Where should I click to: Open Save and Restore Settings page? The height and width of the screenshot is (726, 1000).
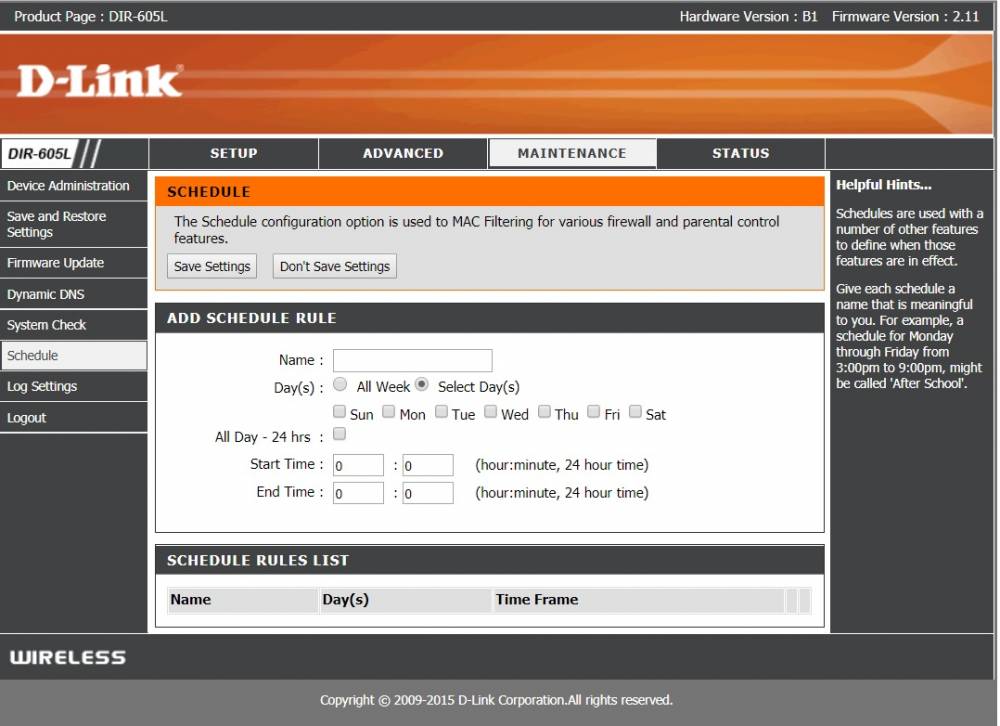click(x=73, y=225)
